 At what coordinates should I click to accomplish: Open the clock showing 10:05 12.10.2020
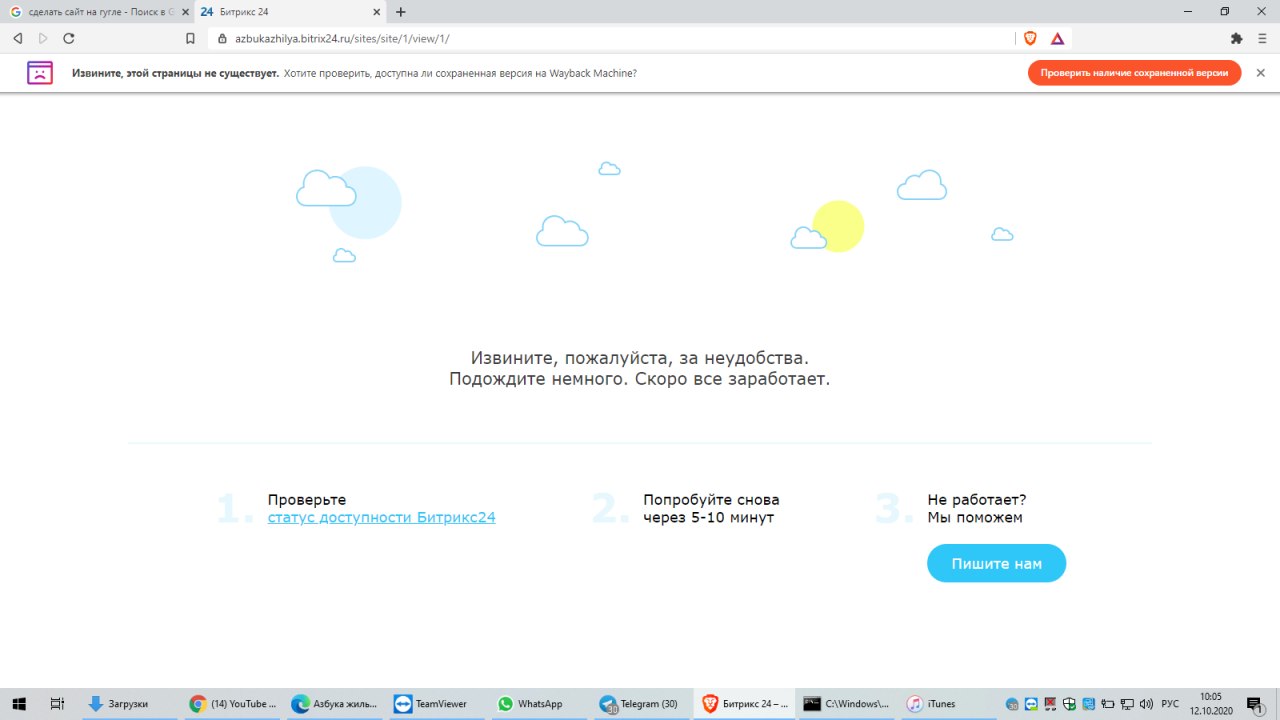1211,704
